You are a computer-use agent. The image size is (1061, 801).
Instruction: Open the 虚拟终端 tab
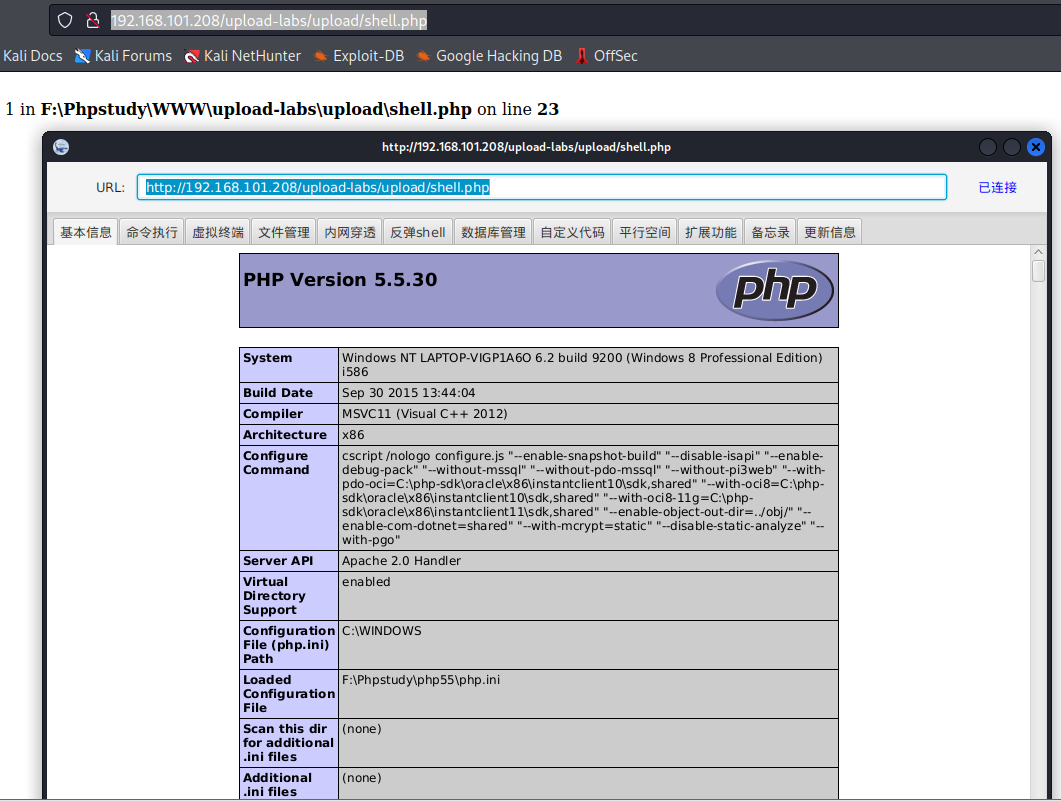pyautogui.click(x=218, y=232)
